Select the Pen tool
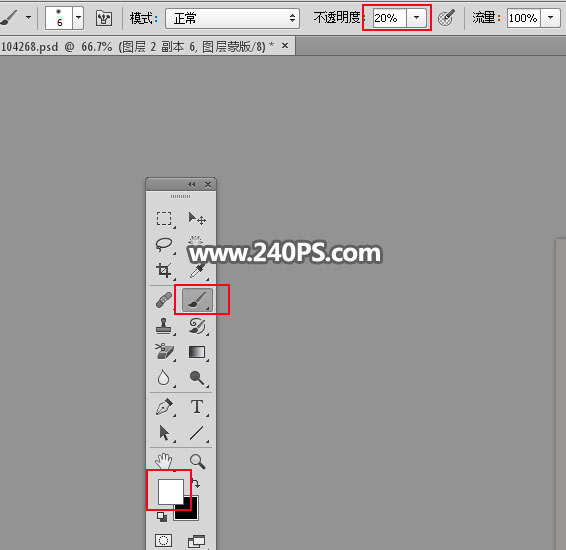Image resolution: width=566 pixels, height=550 pixels. pos(164,407)
